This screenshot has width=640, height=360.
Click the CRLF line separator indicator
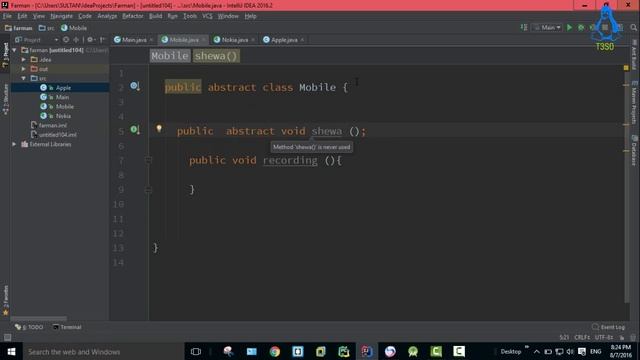(582, 338)
